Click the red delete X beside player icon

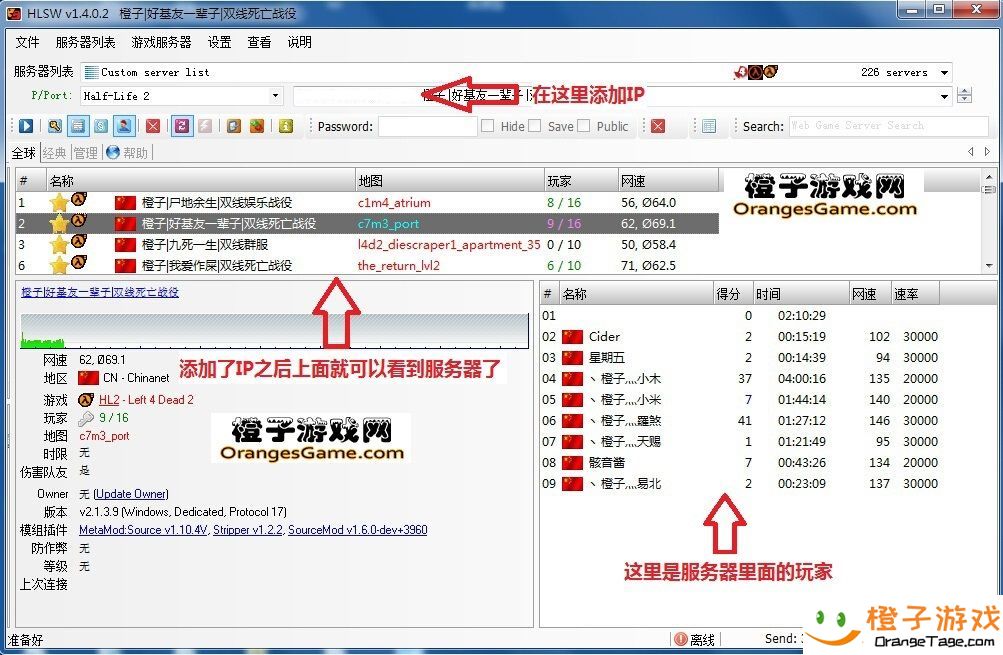point(153,126)
